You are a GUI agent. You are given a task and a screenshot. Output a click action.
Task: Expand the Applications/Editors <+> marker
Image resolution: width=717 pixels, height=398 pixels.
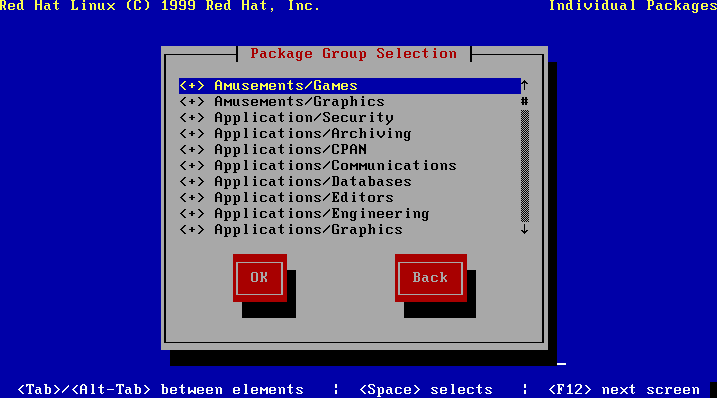192,198
